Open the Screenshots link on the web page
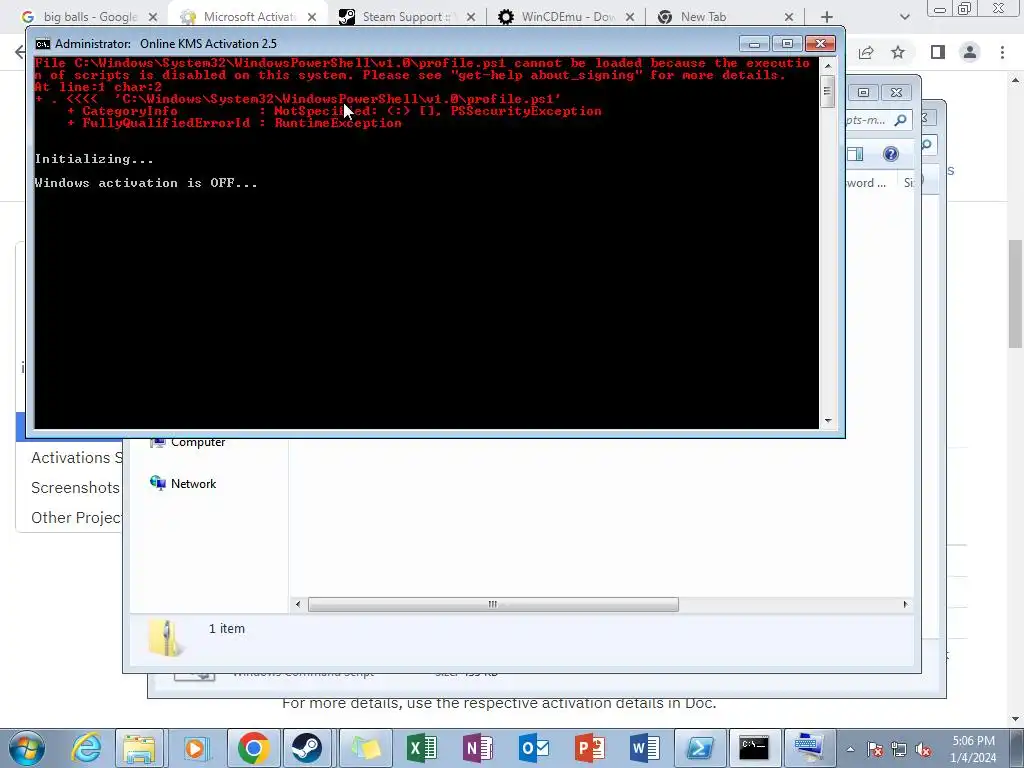This screenshot has height=768, width=1024. click(75, 488)
